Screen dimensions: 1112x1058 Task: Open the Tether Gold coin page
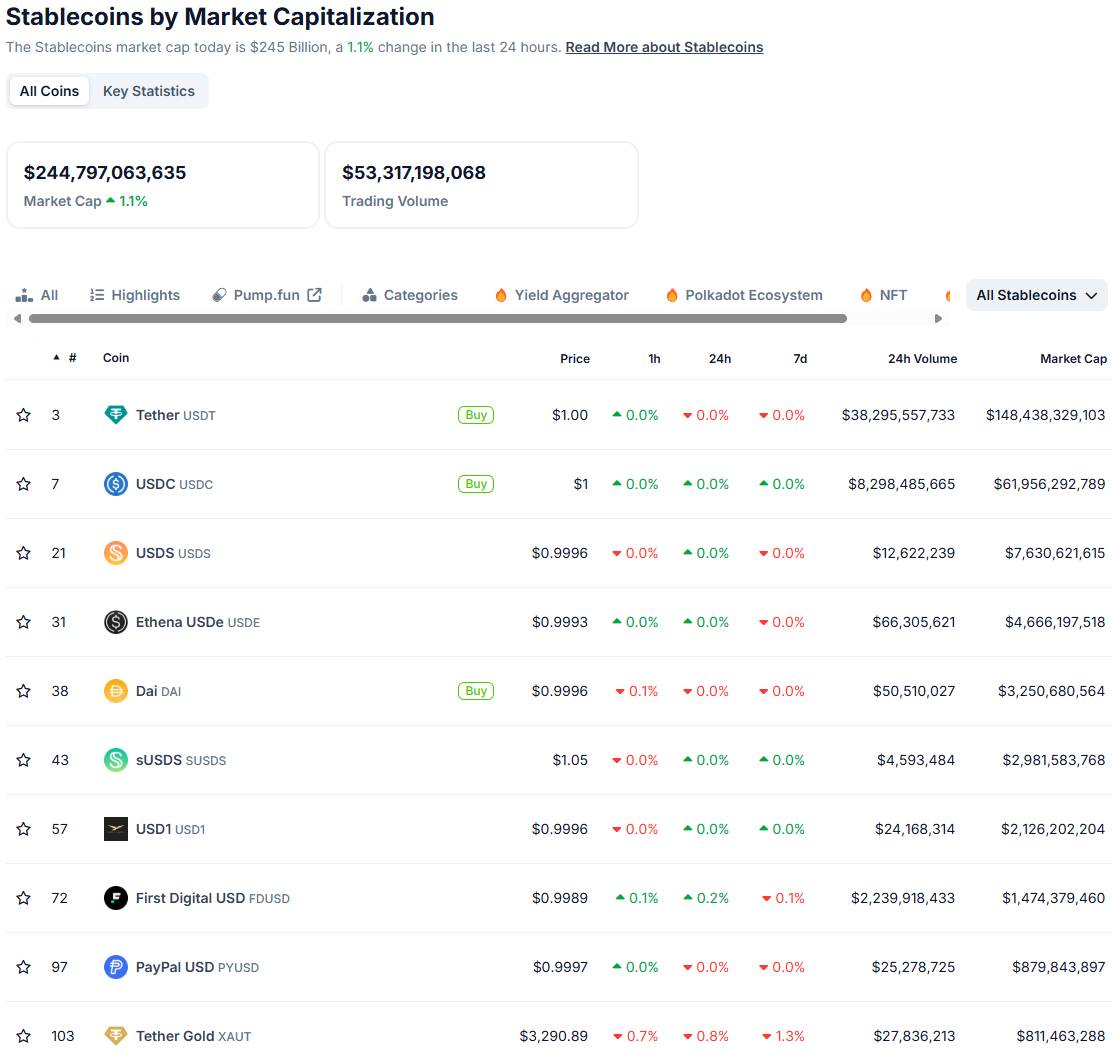point(194,1036)
